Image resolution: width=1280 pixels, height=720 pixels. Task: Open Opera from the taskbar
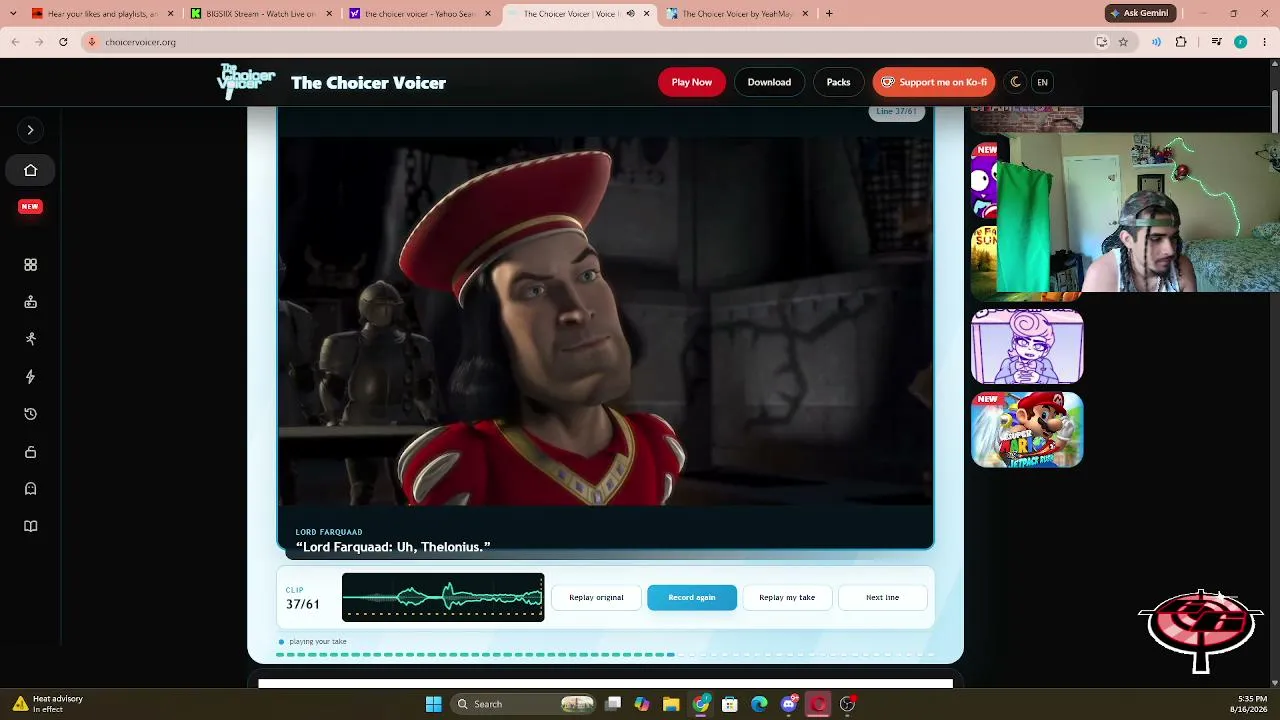818,704
